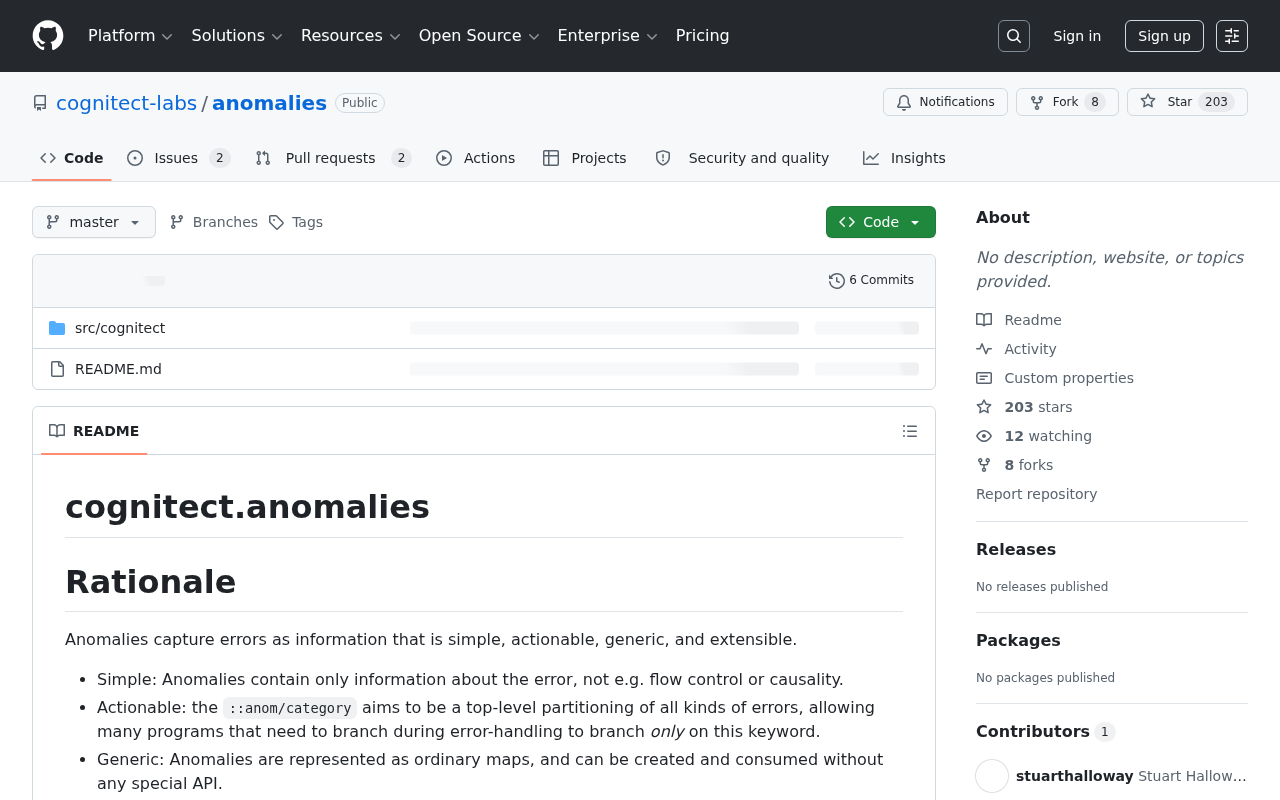Click Report repository

(1036, 494)
